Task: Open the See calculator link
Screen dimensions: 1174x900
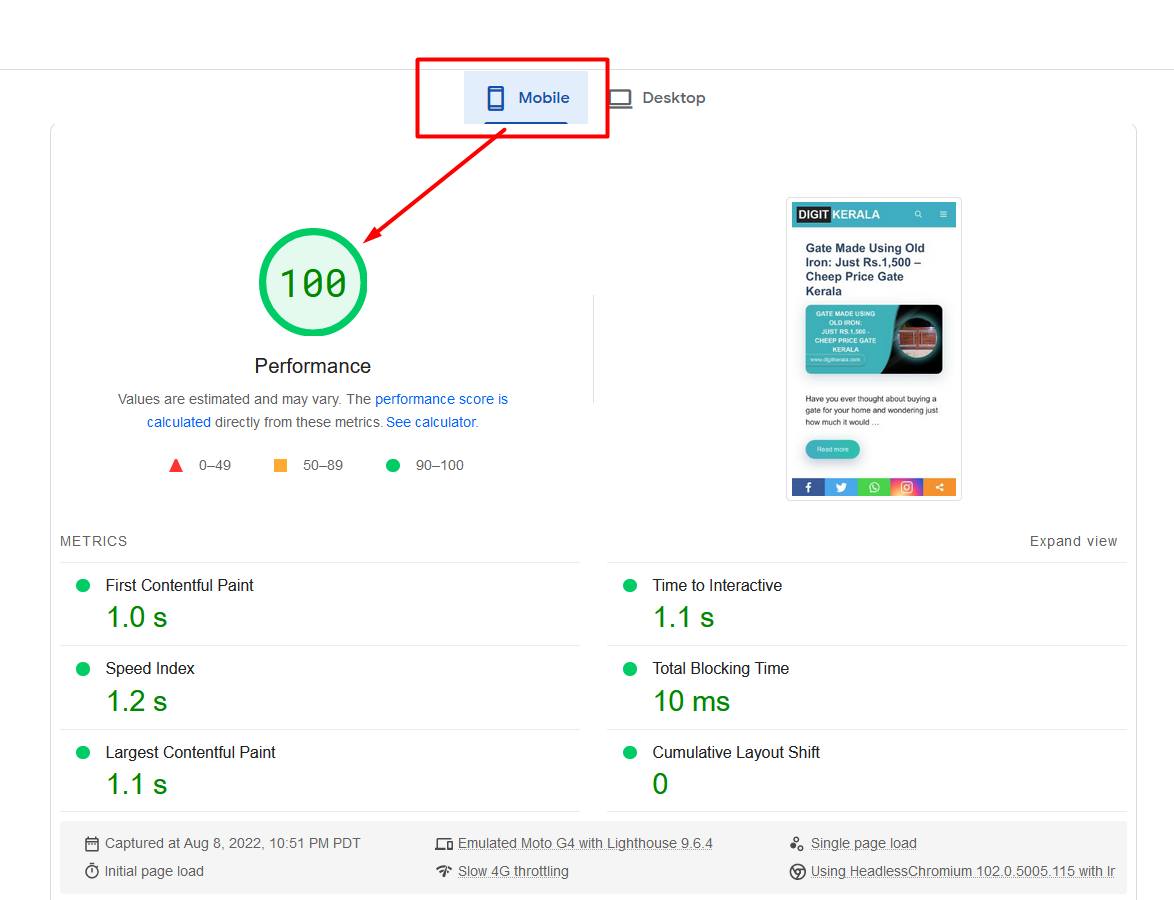Action: pyautogui.click(x=431, y=422)
